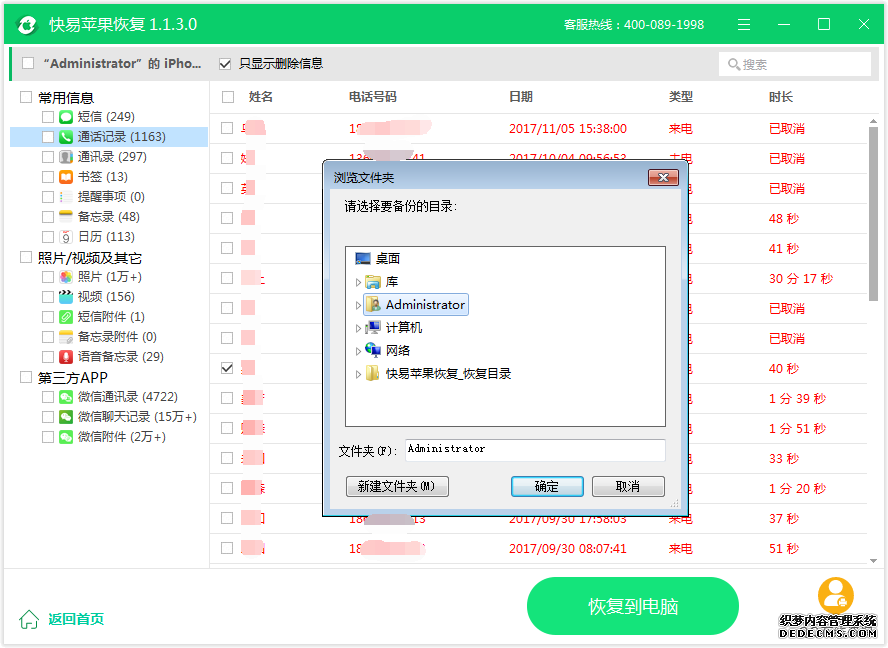Click the 日期 column header
The width and height of the screenshot is (888, 648).
pos(520,97)
